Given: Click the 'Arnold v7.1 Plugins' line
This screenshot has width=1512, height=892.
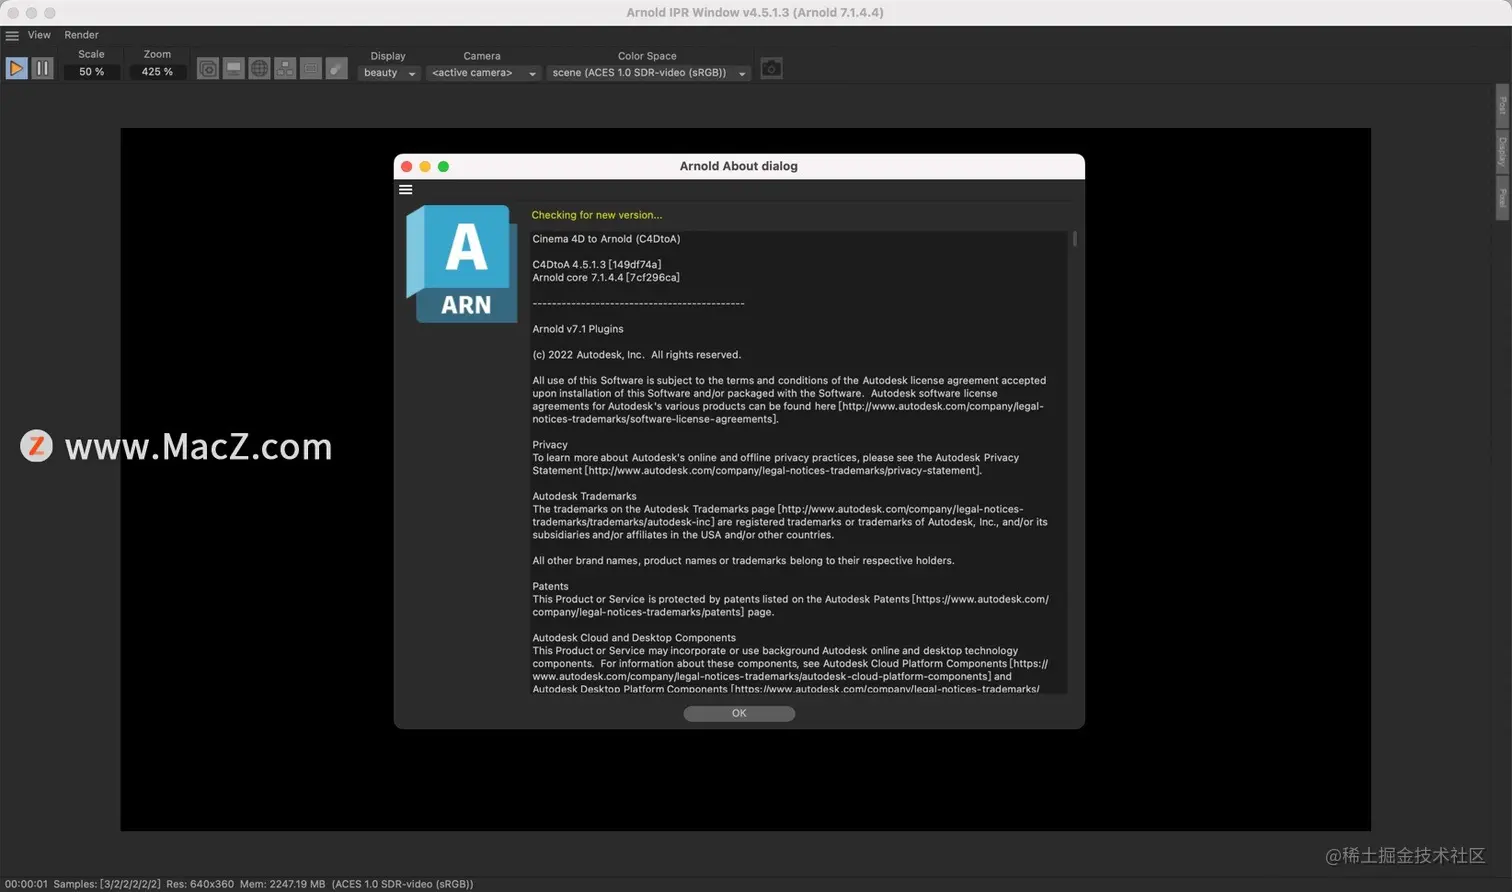Looking at the screenshot, I should [x=577, y=329].
